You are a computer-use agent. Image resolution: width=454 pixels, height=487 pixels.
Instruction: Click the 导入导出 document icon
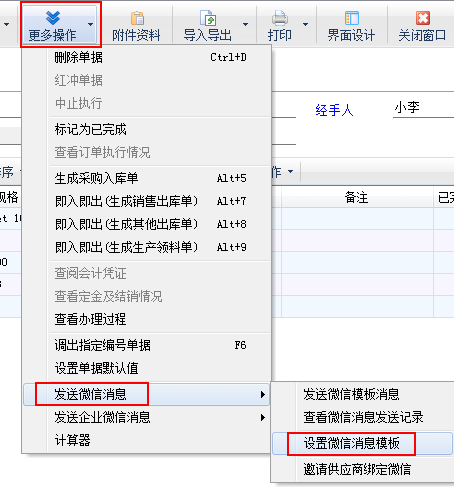pos(208,18)
